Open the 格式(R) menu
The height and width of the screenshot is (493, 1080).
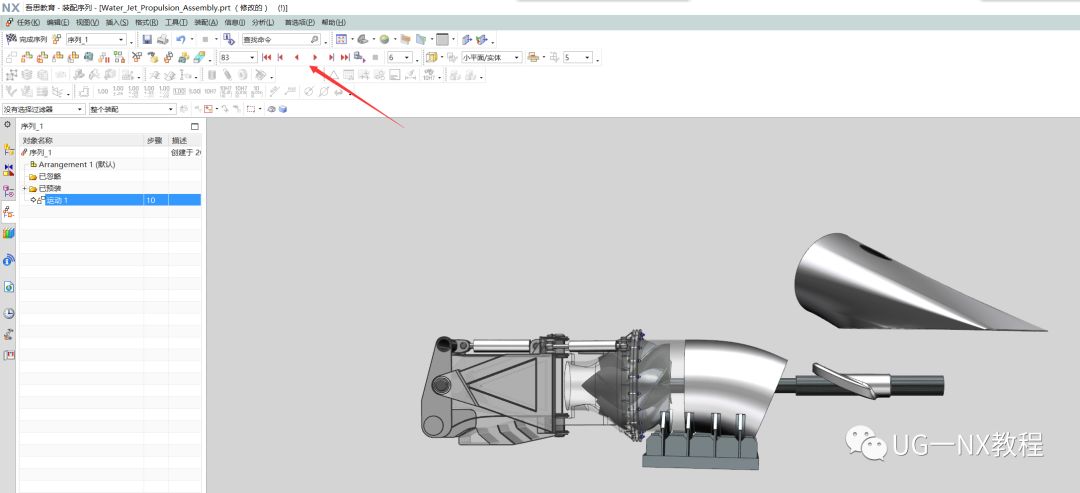146,23
